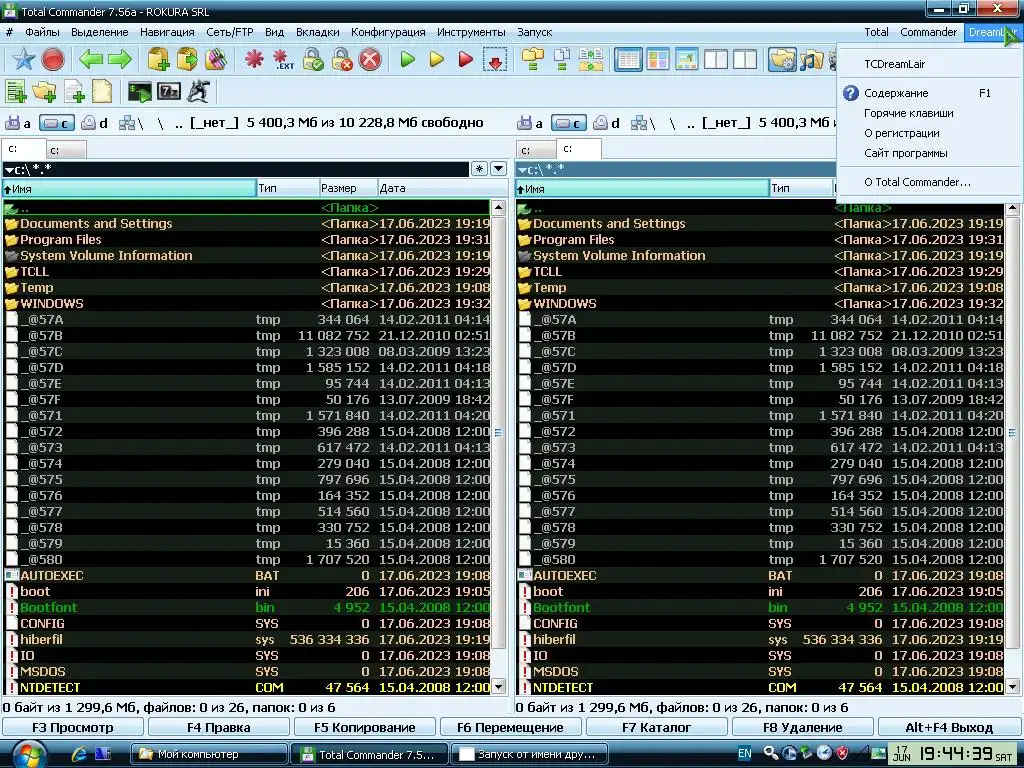1024x768 pixels.
Task: Click the two-folders sync toolbar icon
Action: (533, 59)
